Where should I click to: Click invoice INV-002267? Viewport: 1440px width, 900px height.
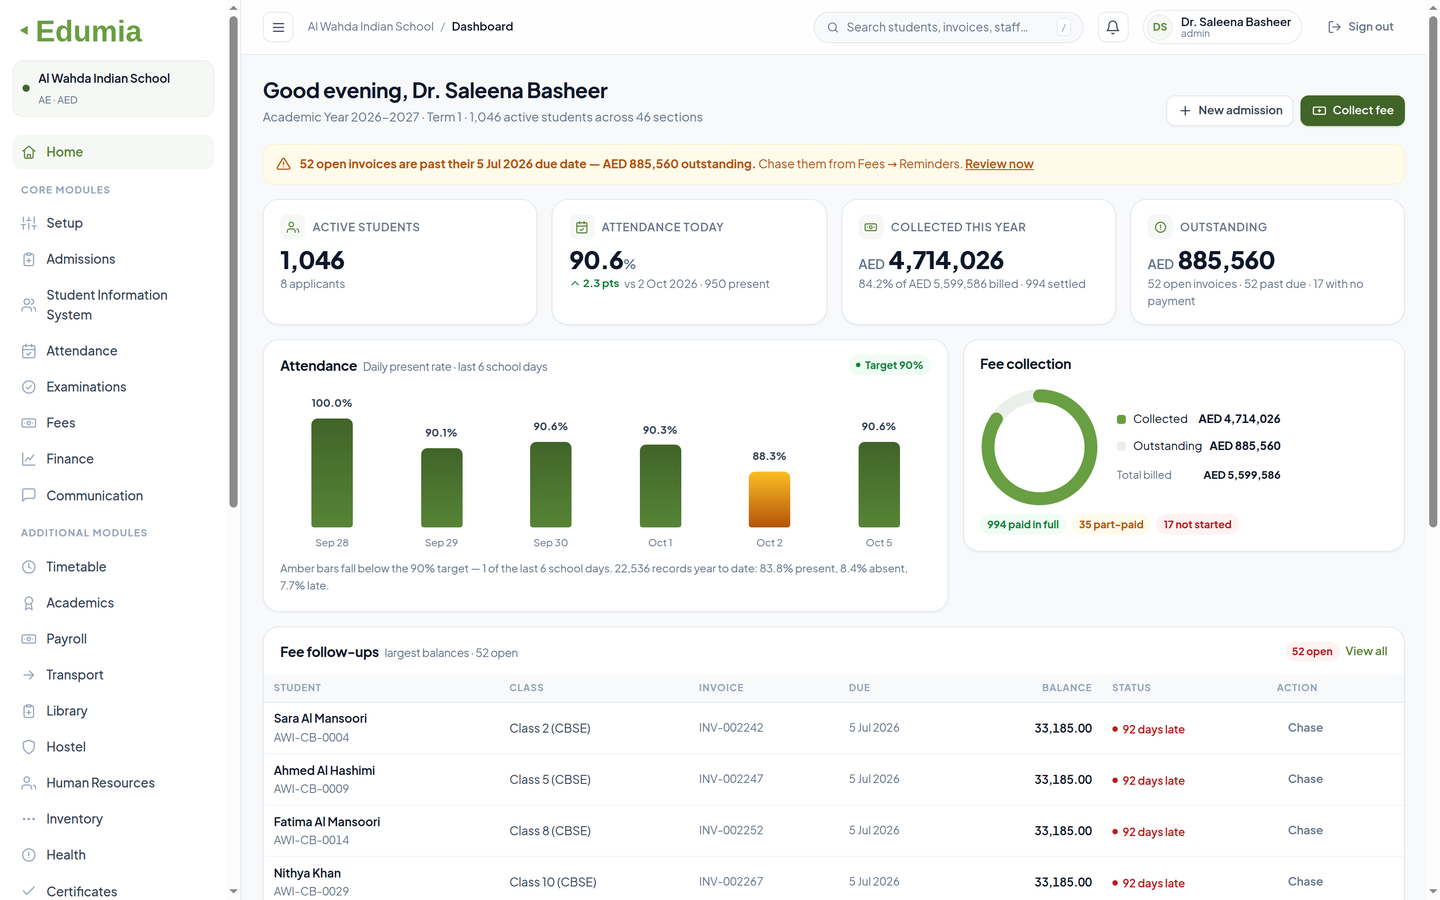tap(731, 882)
